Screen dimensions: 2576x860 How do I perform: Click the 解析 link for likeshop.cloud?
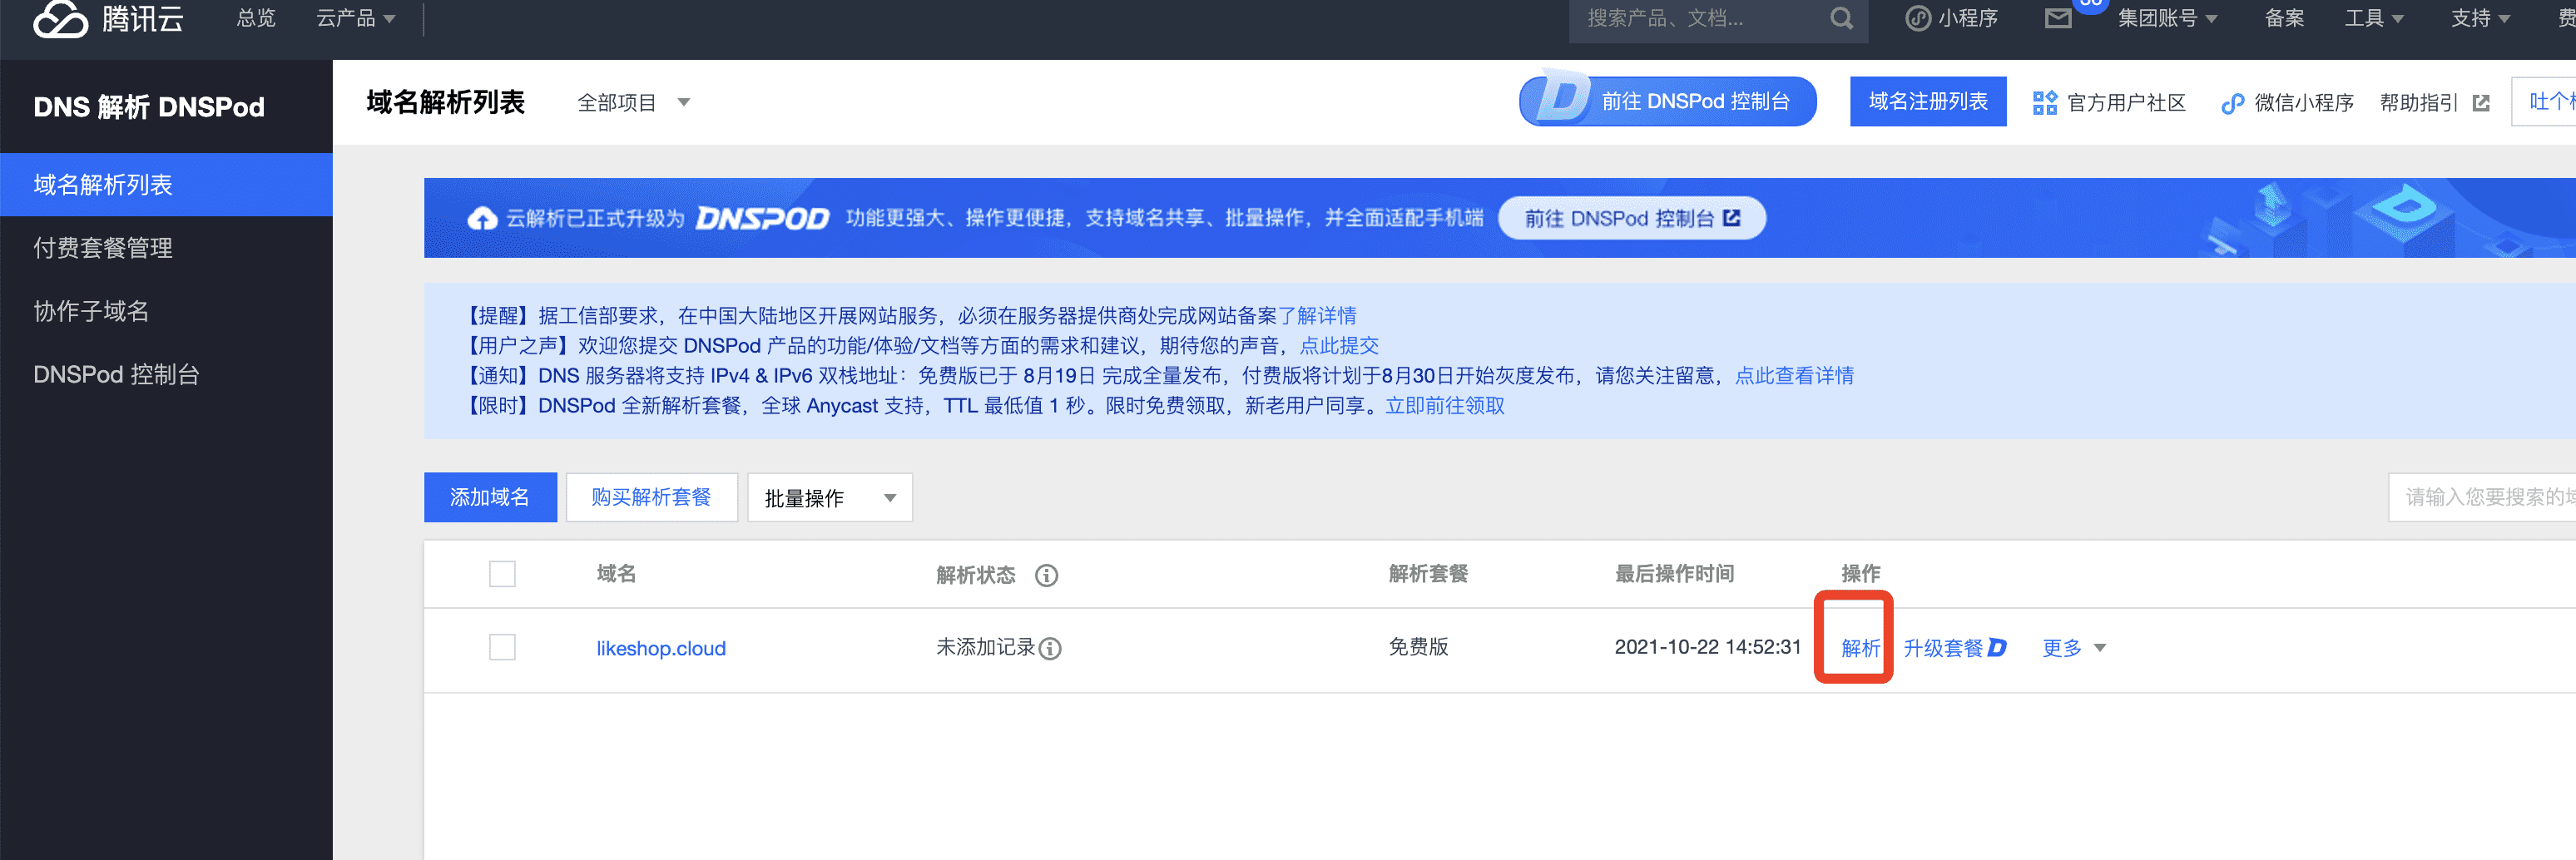1860,648
